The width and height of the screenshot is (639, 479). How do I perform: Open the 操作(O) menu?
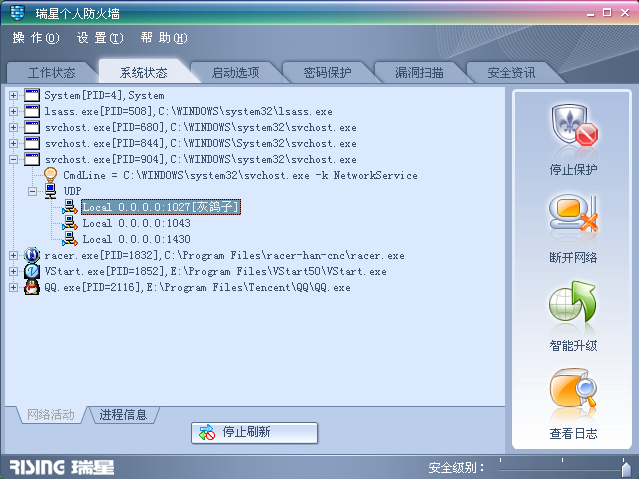tap(36, 38)
